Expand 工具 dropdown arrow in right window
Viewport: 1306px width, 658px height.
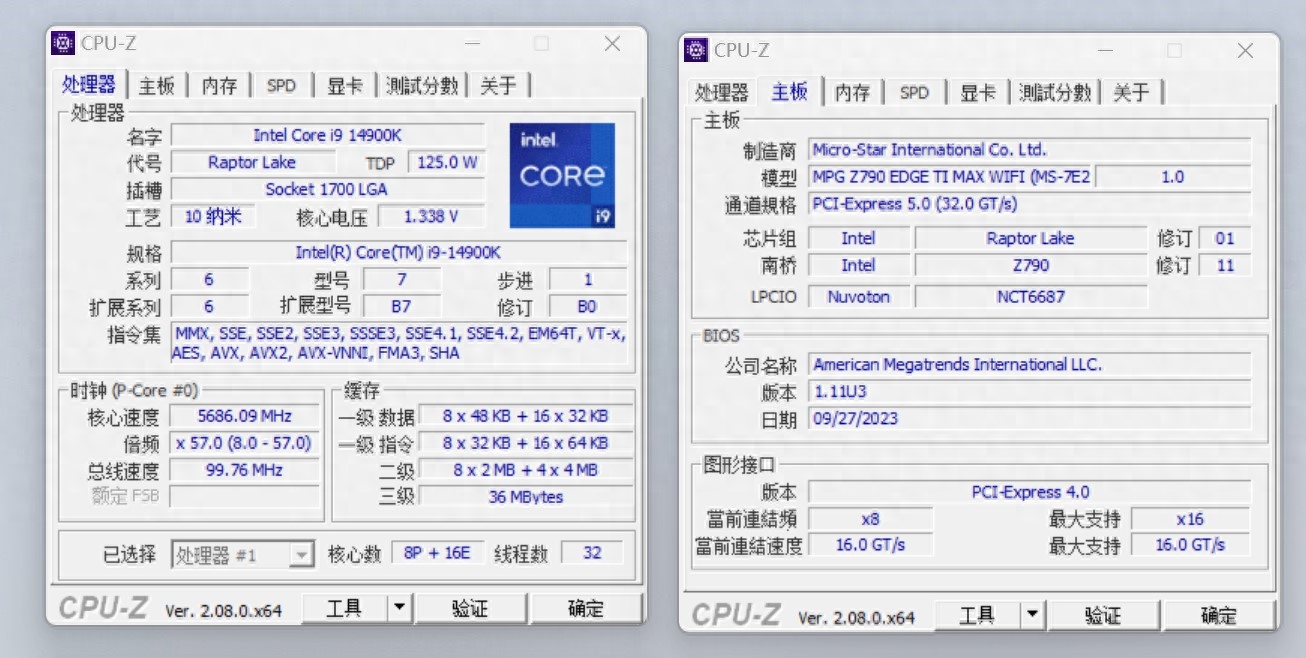[x=1032, y=615]
